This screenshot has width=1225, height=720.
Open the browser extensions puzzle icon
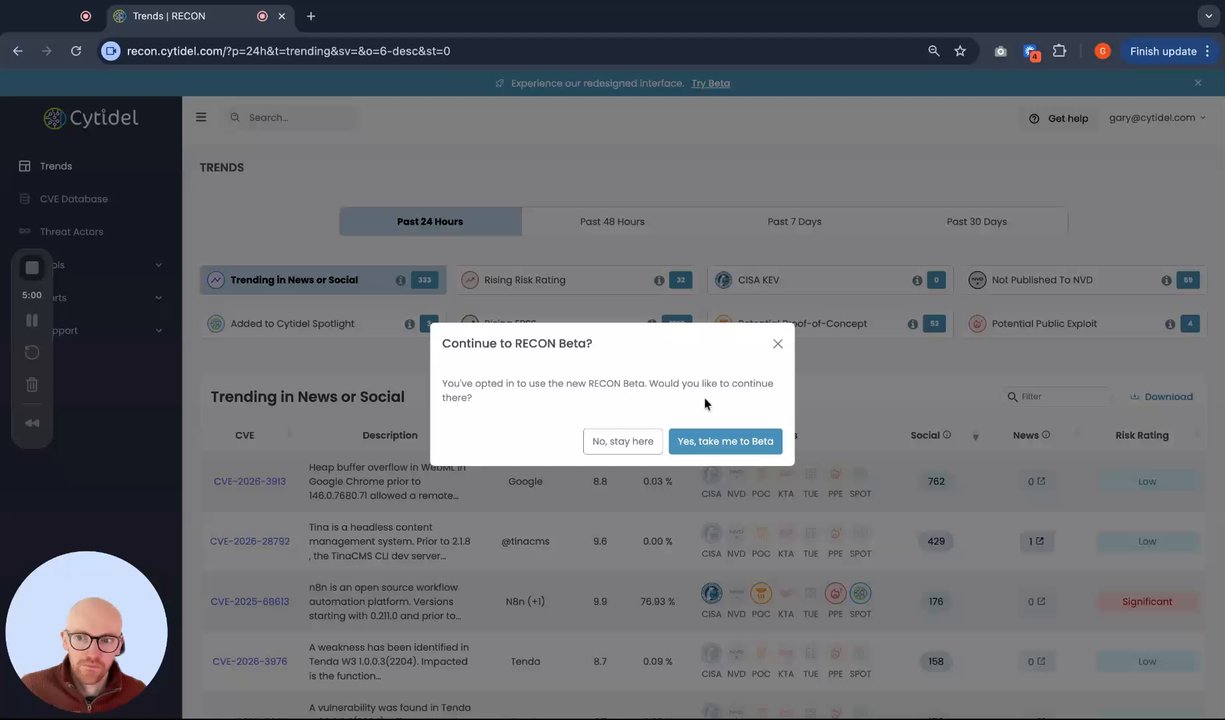(1060, 51)
